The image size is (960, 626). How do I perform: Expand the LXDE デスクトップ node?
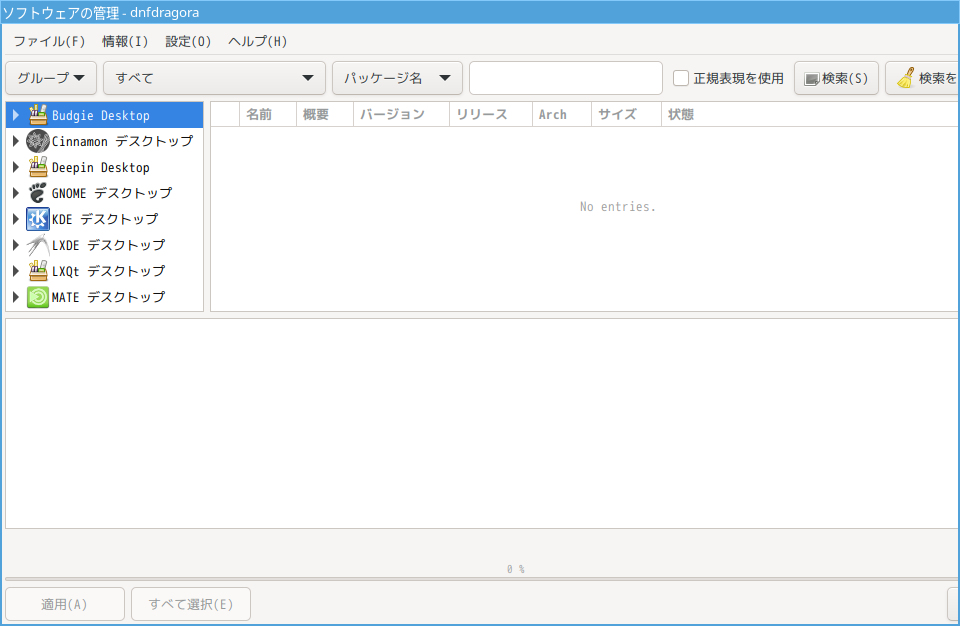point(16,245)
